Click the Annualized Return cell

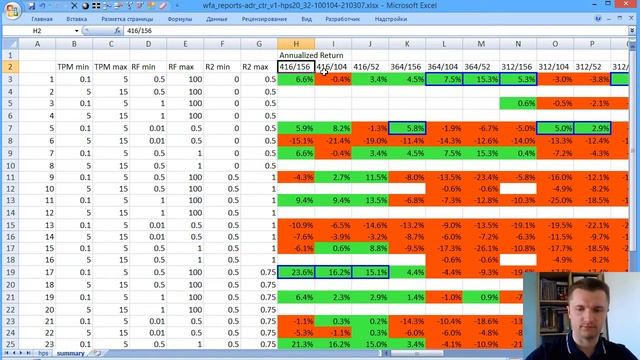coord(311,55)
